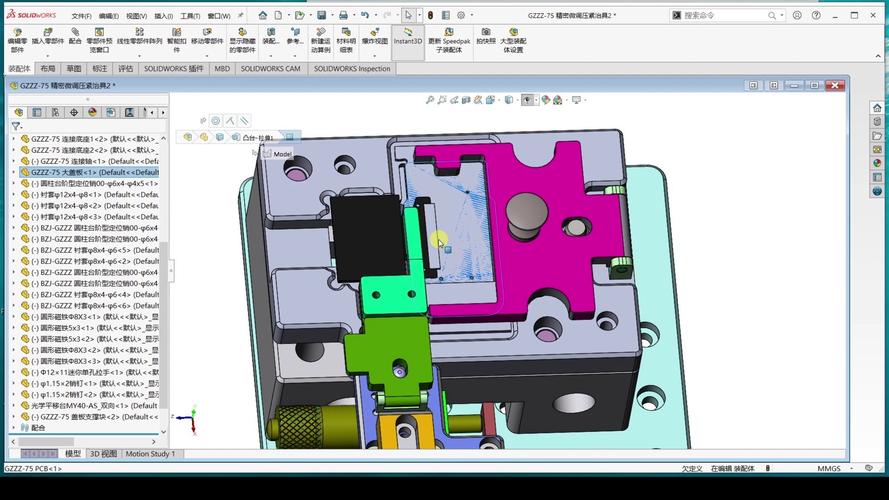This screenshot has width=889, height=500.
Task: Open the FeatureManager design tree tab
Action: click(19, 112)
